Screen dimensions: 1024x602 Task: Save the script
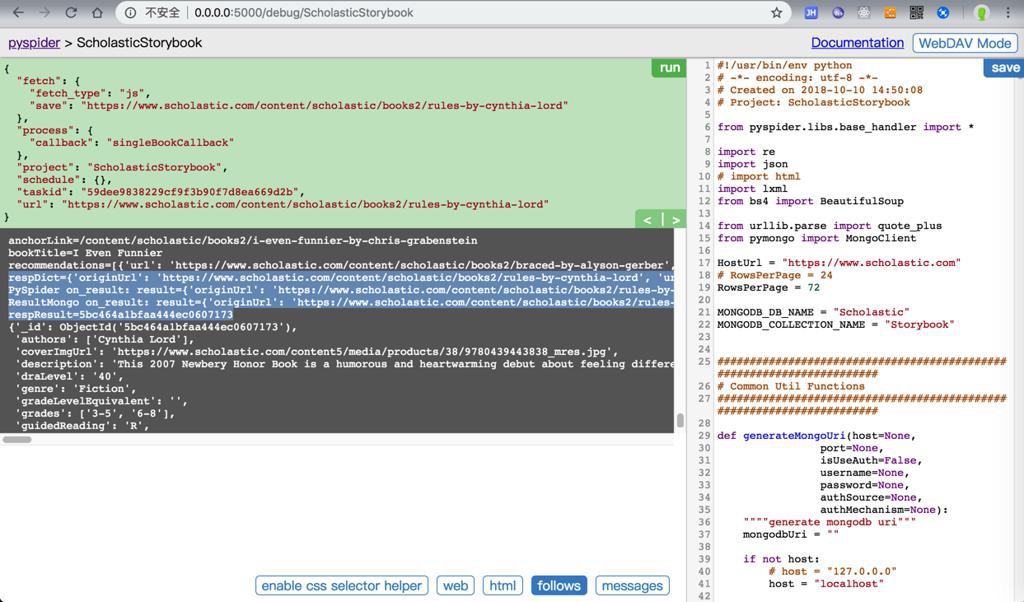(x=1004, y=68)
